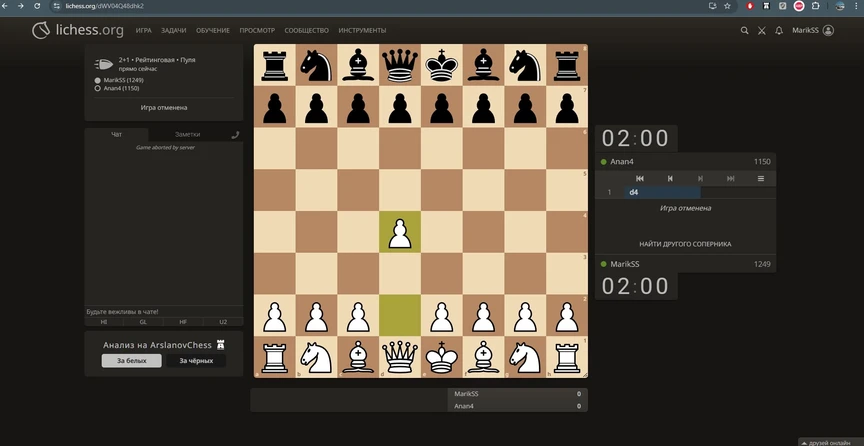This screenshot has width=864, height=446.
Task: Select the 'За белых' analysis option
Action: click(131, 361)
